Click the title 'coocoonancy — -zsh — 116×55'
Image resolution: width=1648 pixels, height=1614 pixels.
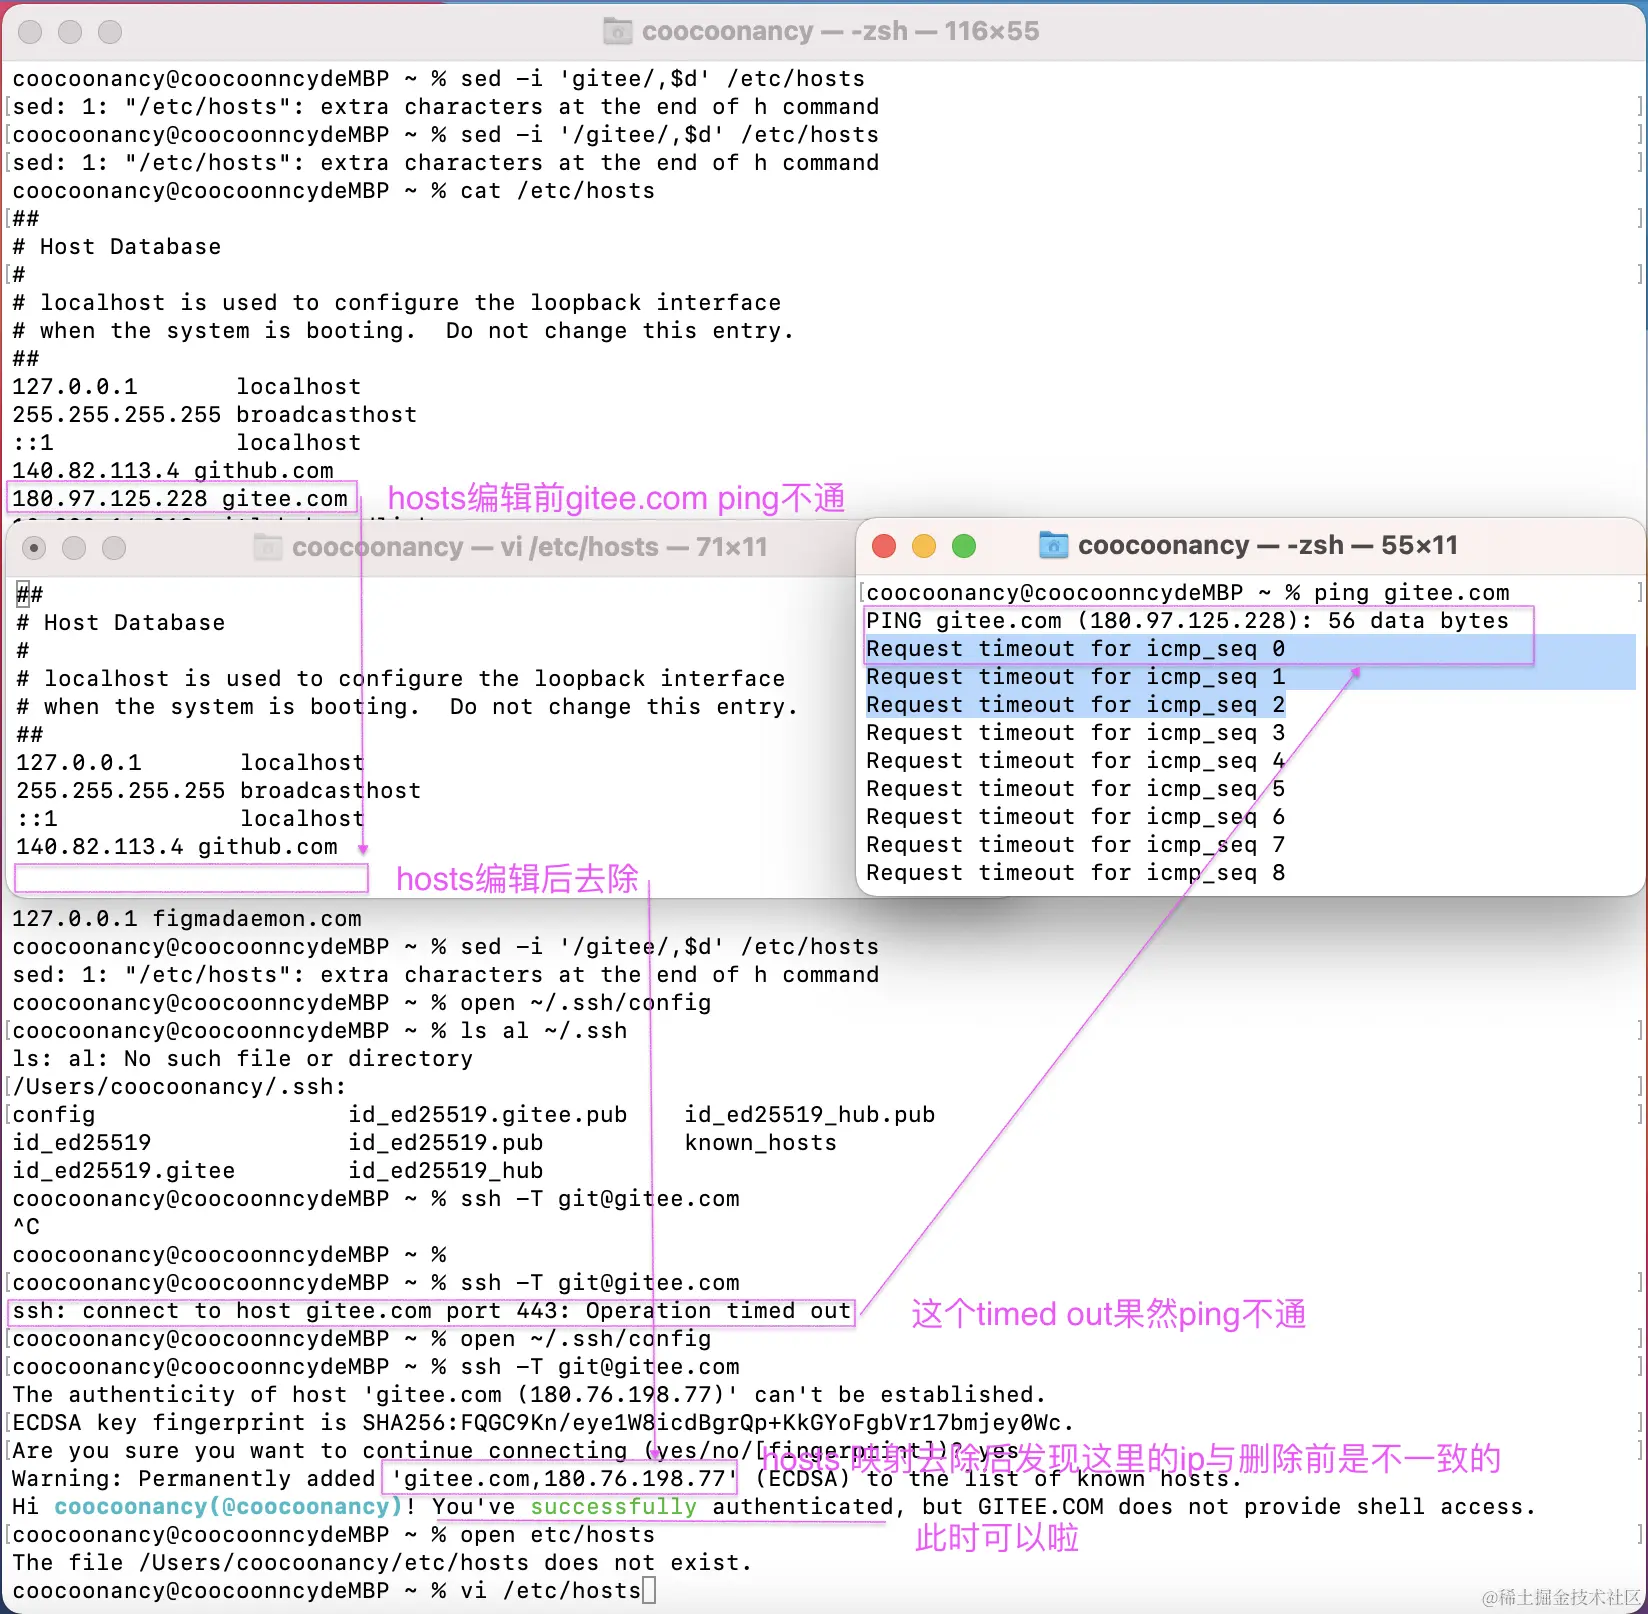pos(840,32)
